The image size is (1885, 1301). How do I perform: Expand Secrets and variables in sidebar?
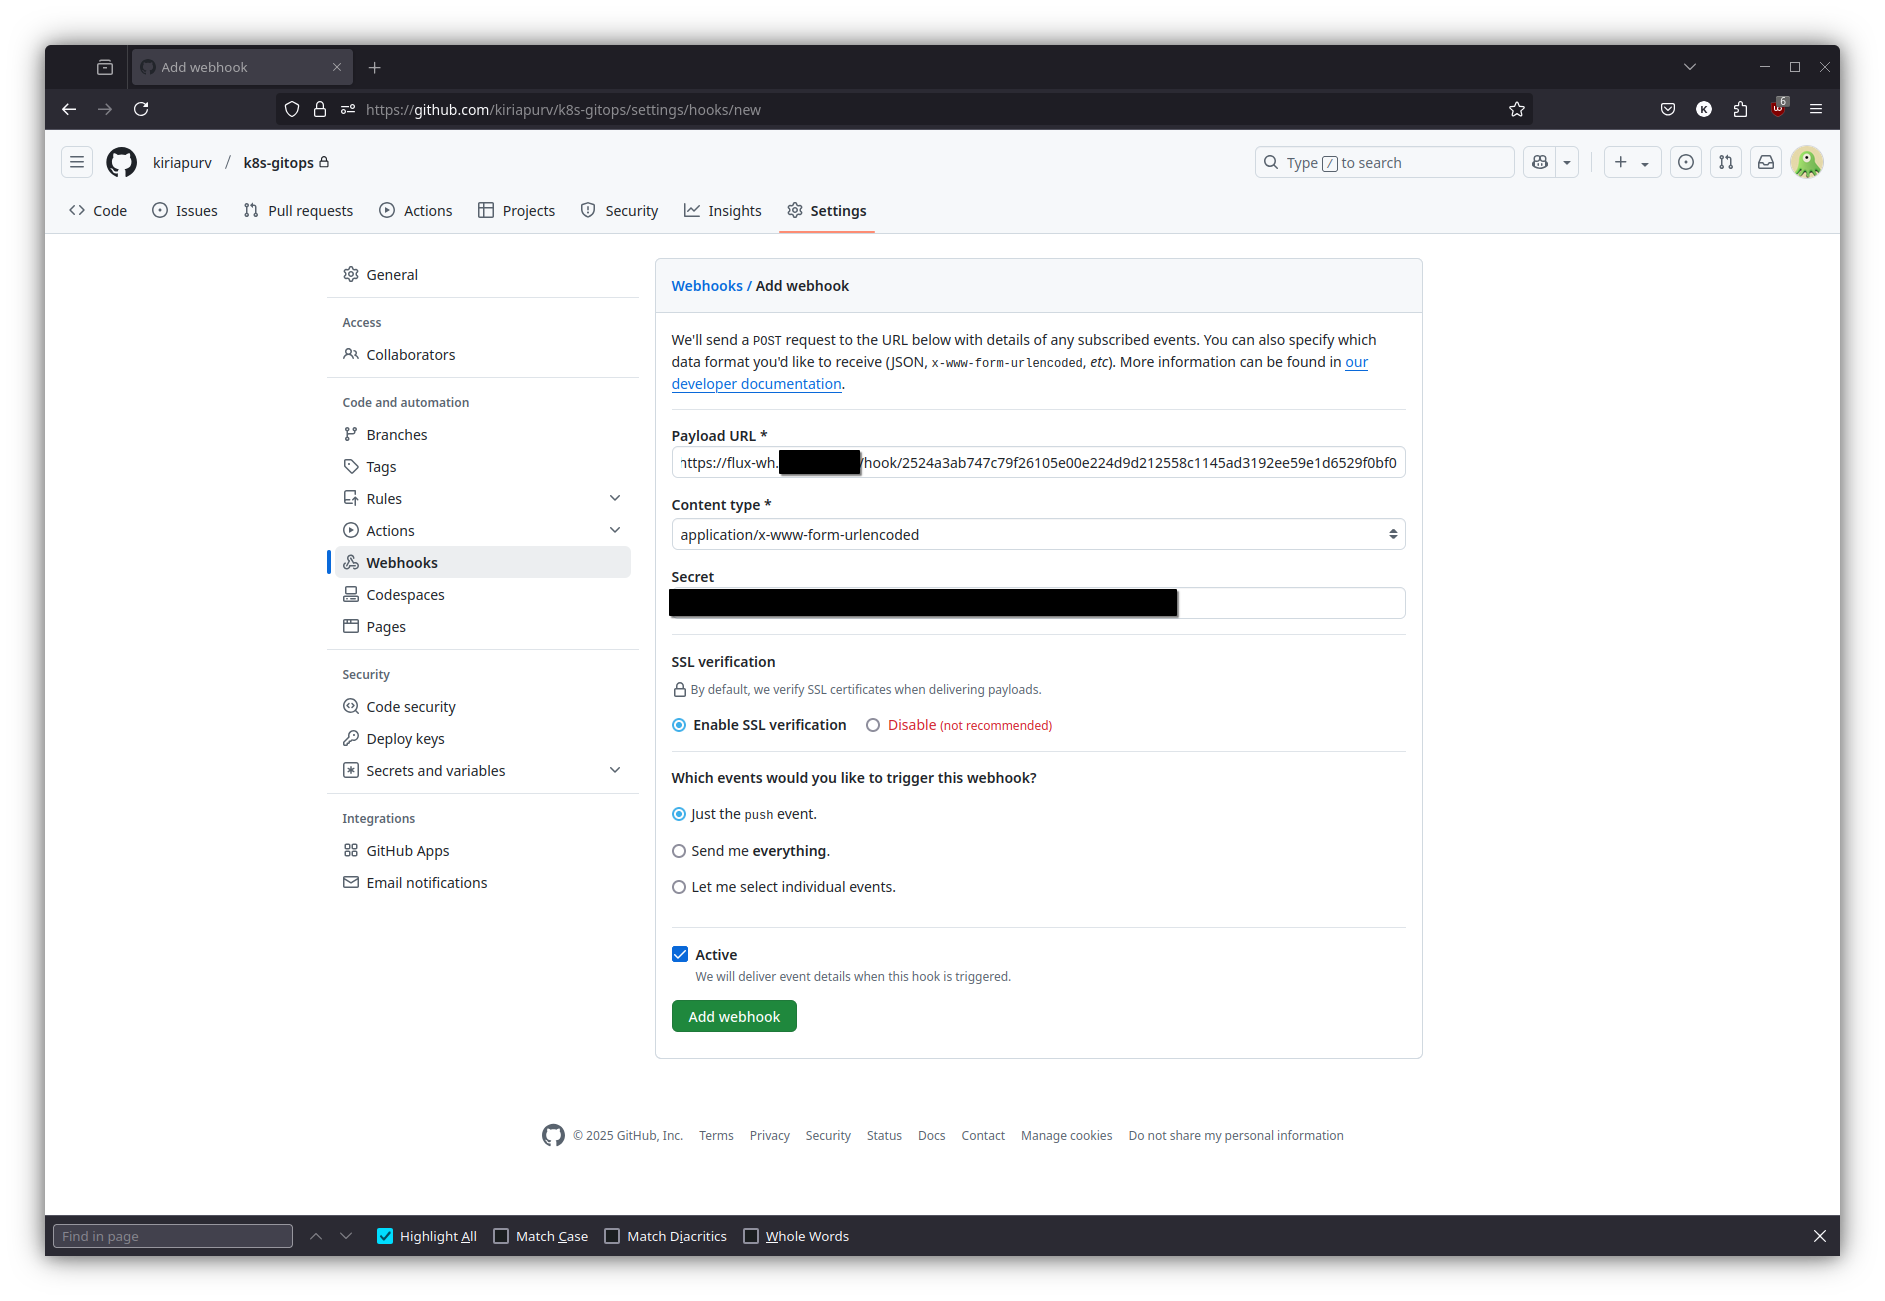pyautogui.click(x=615, y=770)
